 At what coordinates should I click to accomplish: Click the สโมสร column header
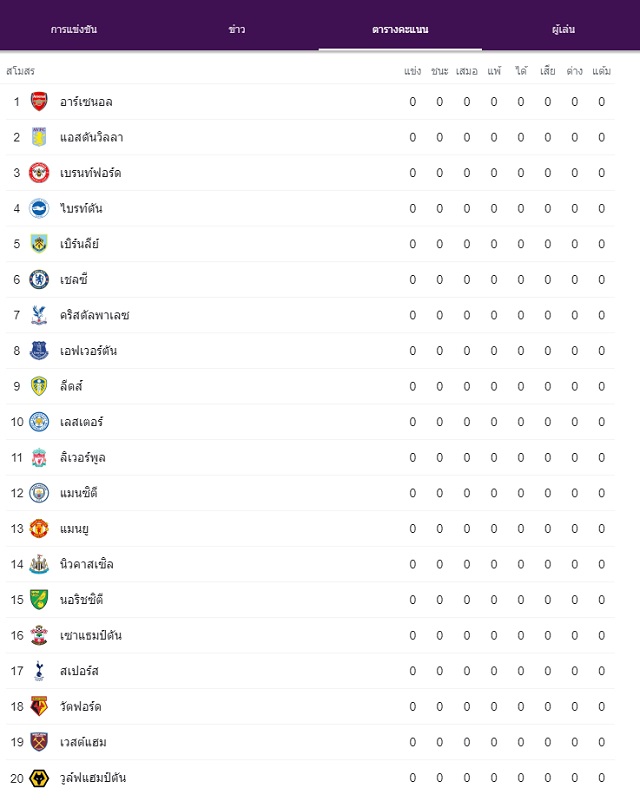(x=20, y=71)
